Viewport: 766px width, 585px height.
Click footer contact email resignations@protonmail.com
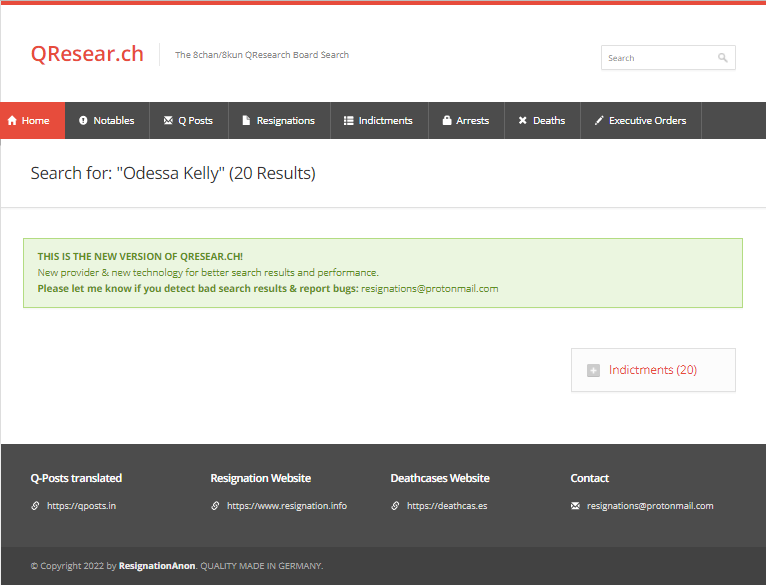[650, 506]
